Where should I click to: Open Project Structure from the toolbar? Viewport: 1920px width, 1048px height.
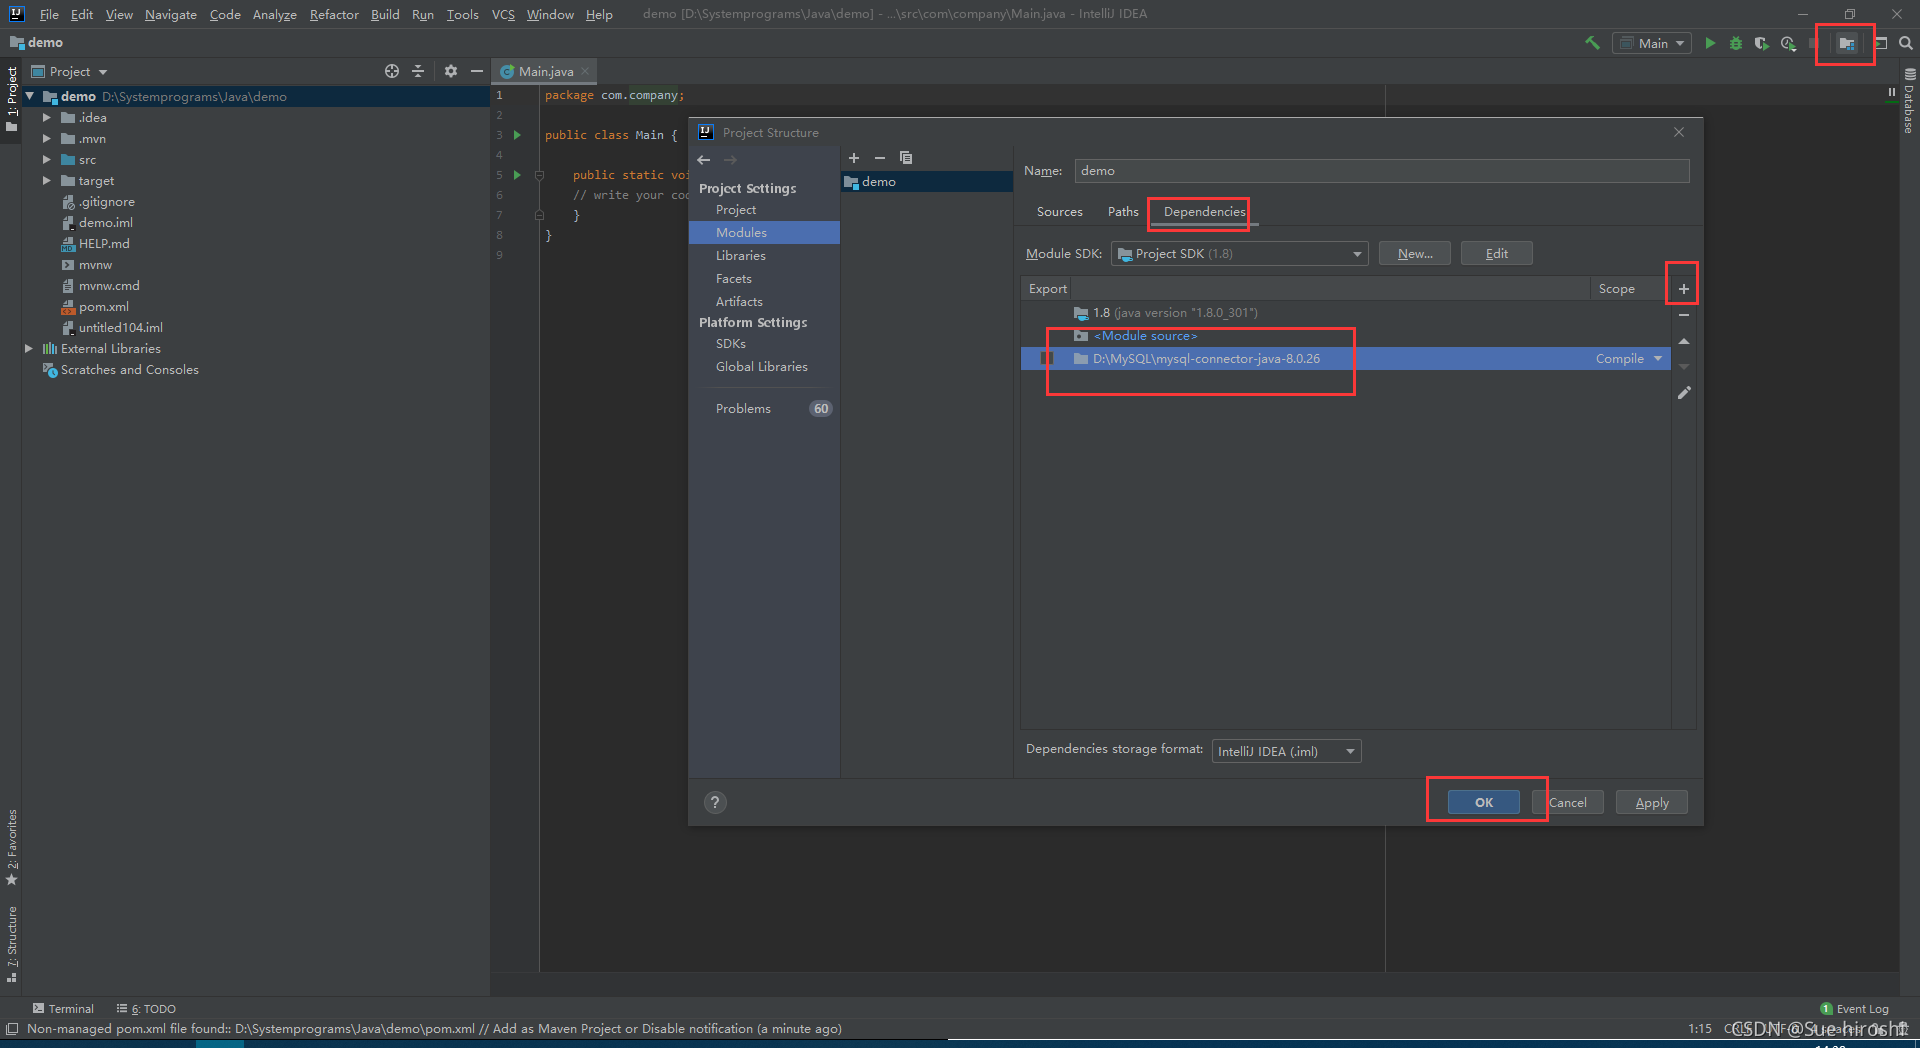(x=1846, y=43)
